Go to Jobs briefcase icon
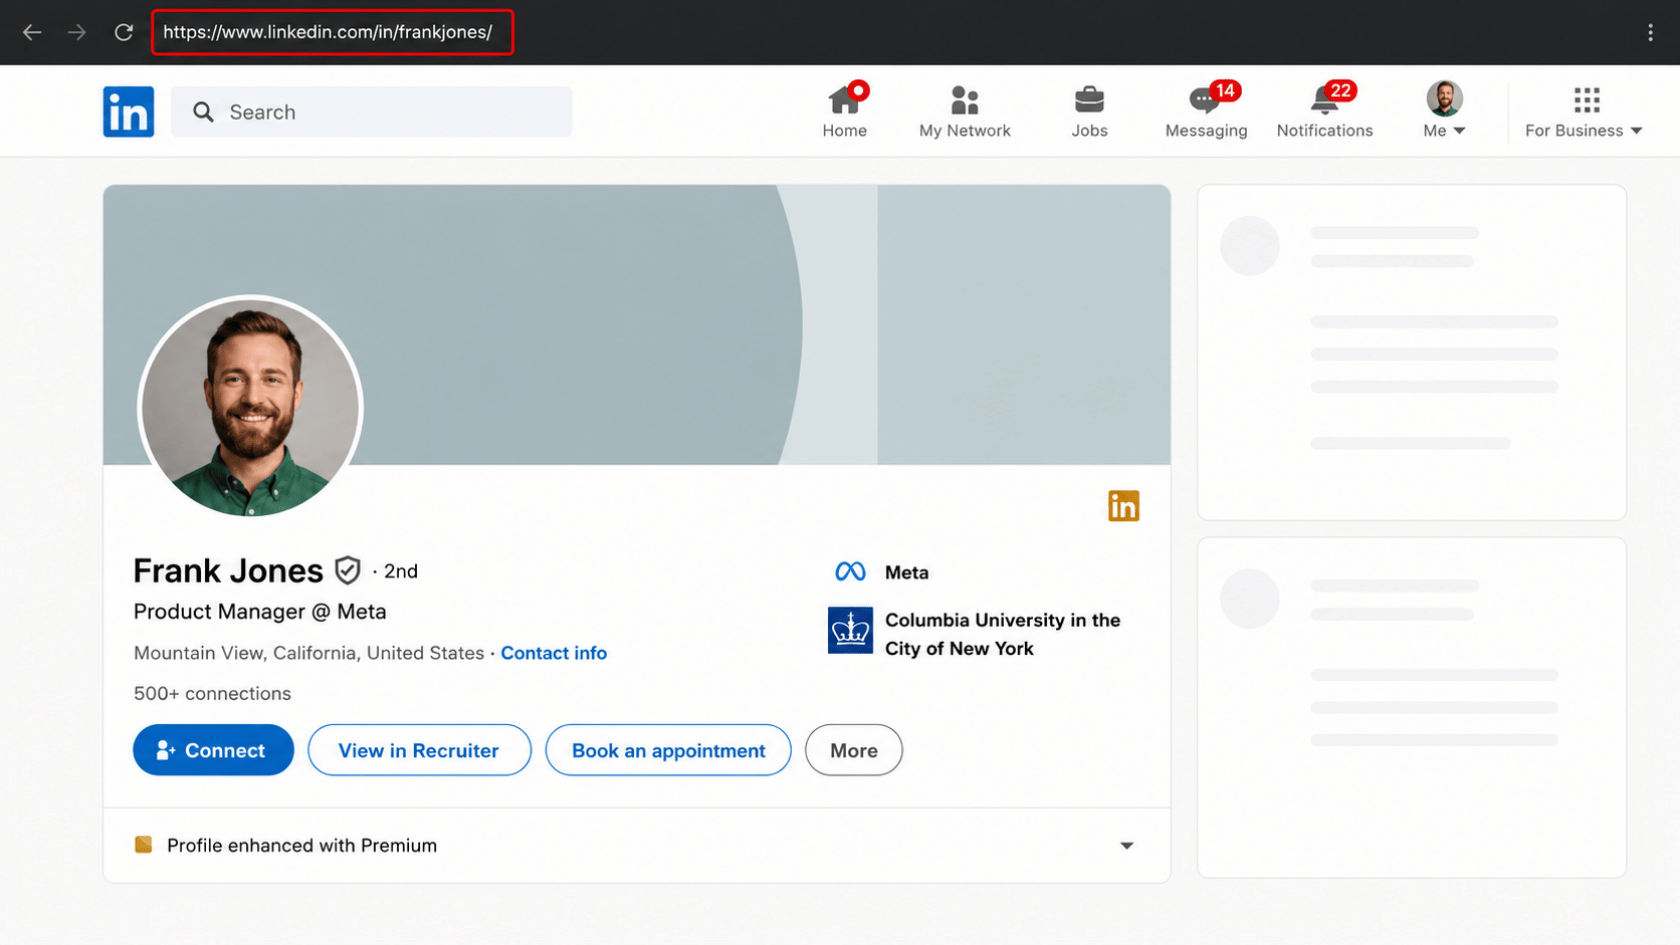The image size is (1680, 945). coord(1089,101)
